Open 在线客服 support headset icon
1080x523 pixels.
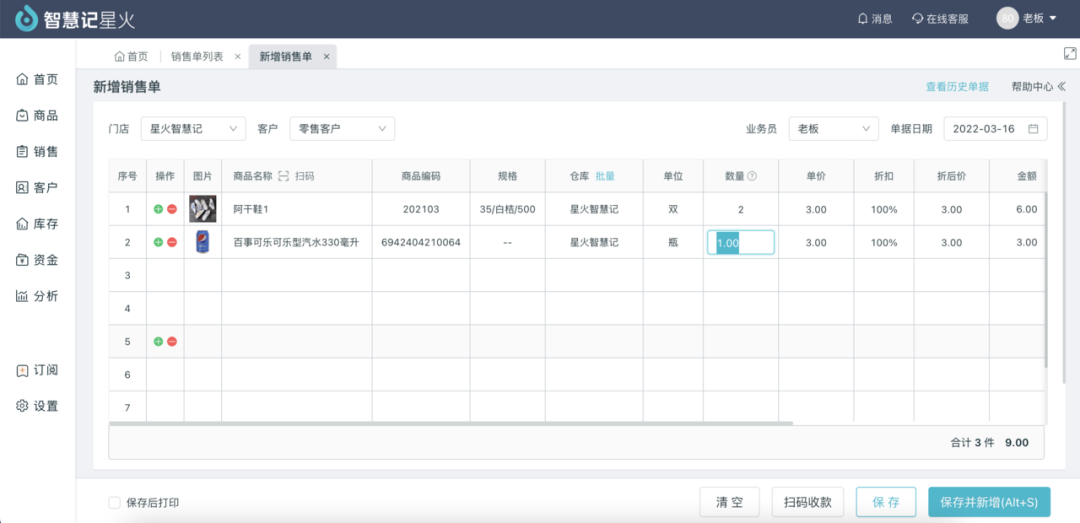916,18
